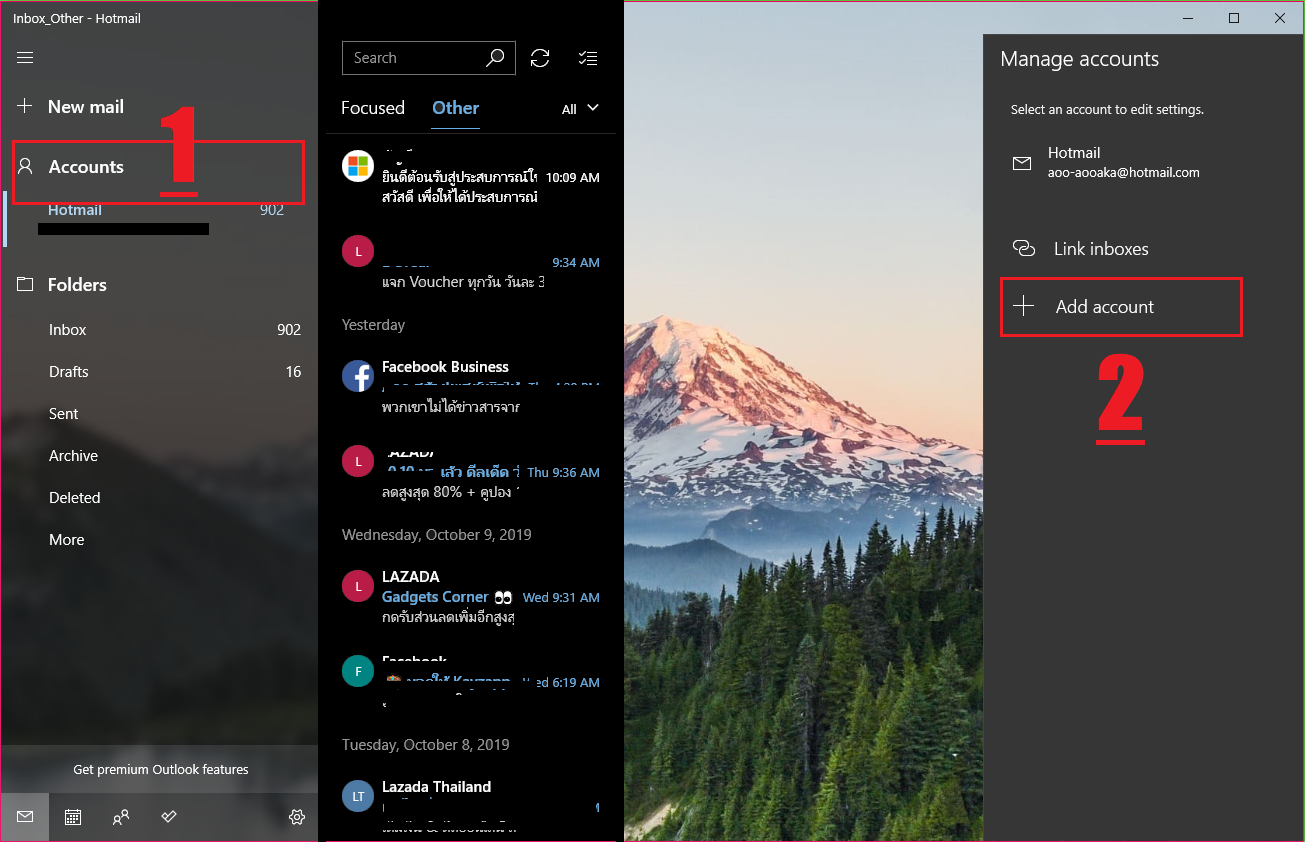Click the Accounts person icon
This screenshot has width=1305, height=842.
pyautogui.click(x=26, y=166)
